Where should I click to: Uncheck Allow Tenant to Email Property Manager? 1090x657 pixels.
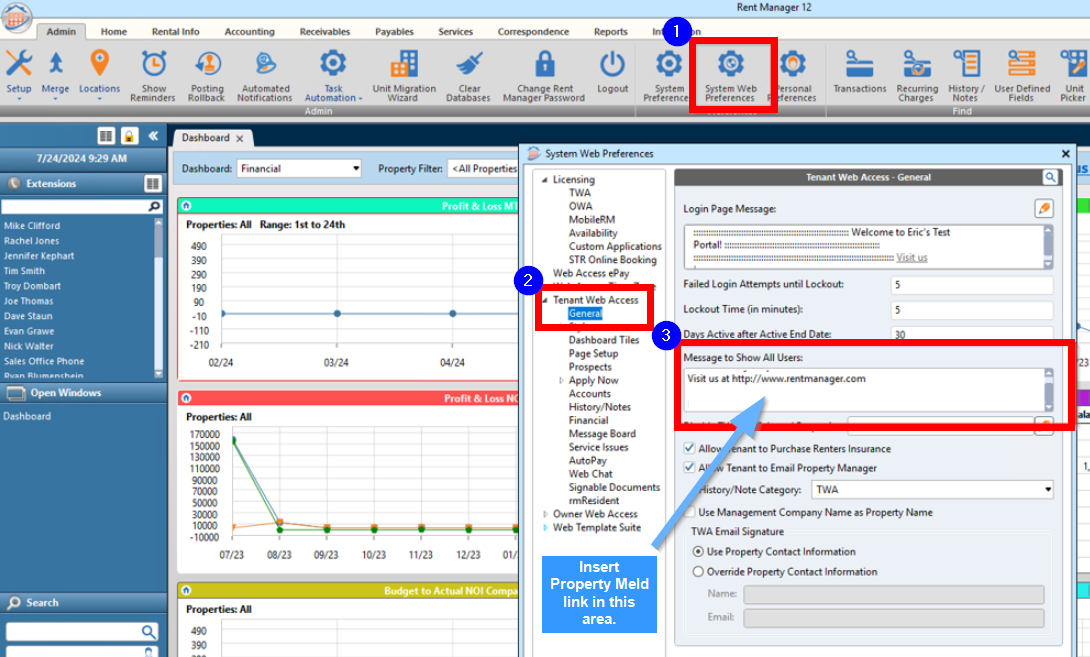[x=691, y=468]
